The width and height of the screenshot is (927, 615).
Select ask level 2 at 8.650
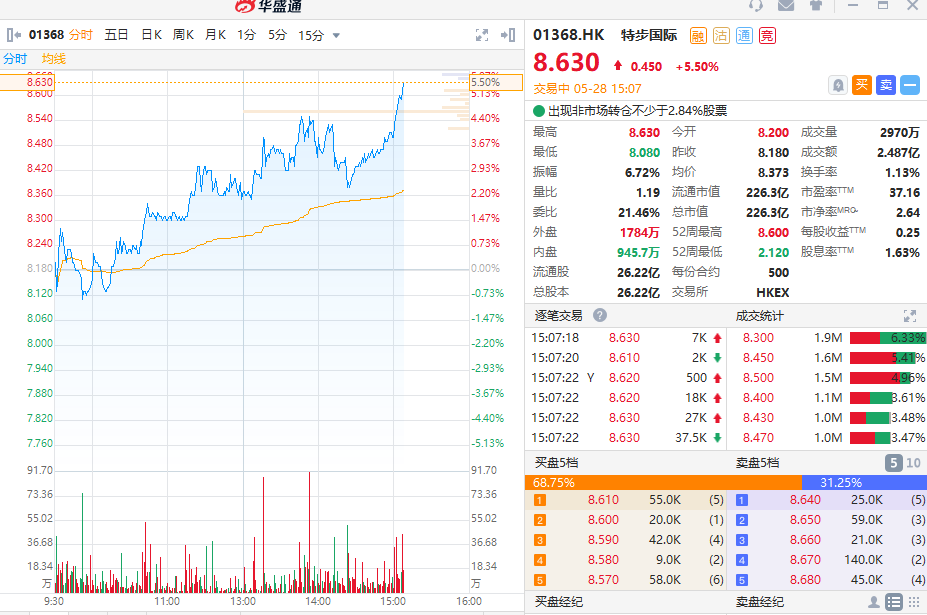pos(829,520)
